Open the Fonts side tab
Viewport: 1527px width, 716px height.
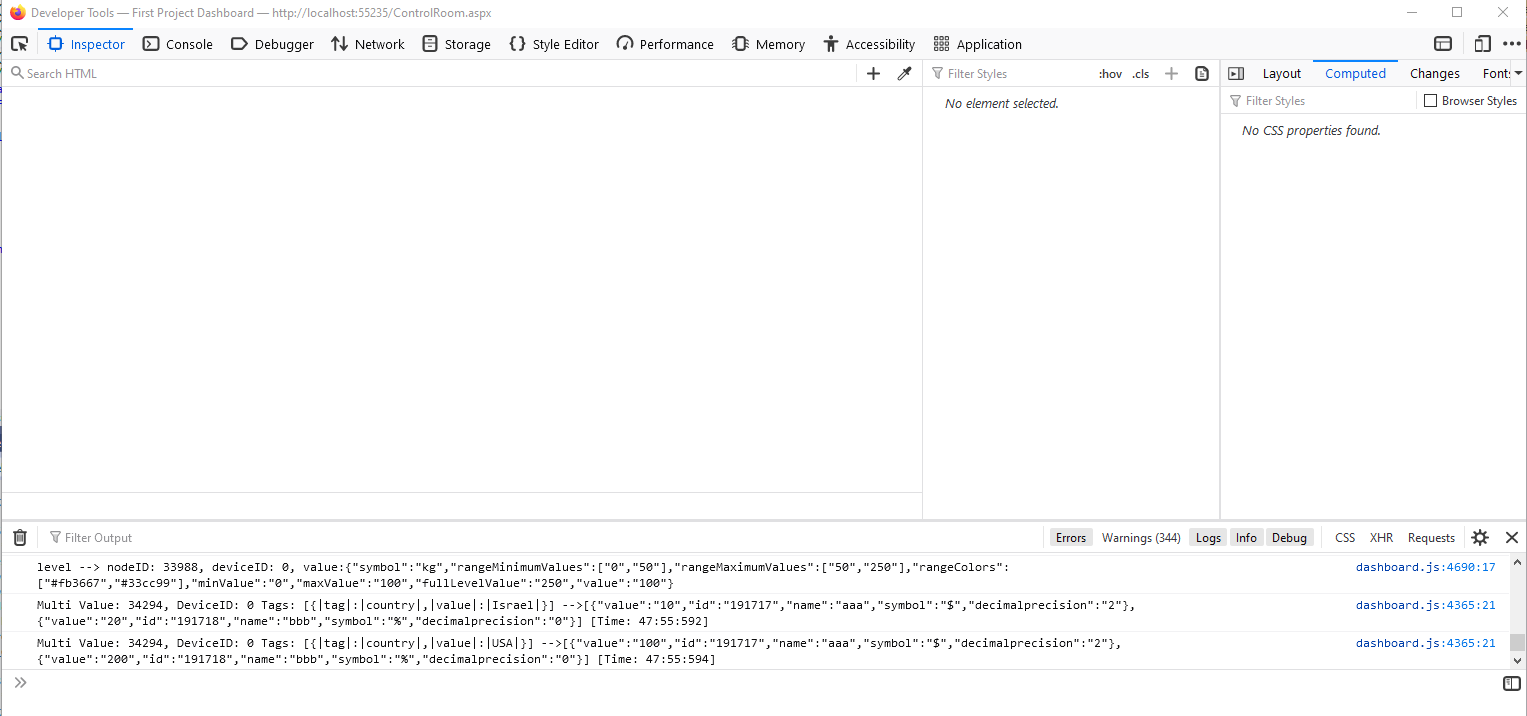1495,73
